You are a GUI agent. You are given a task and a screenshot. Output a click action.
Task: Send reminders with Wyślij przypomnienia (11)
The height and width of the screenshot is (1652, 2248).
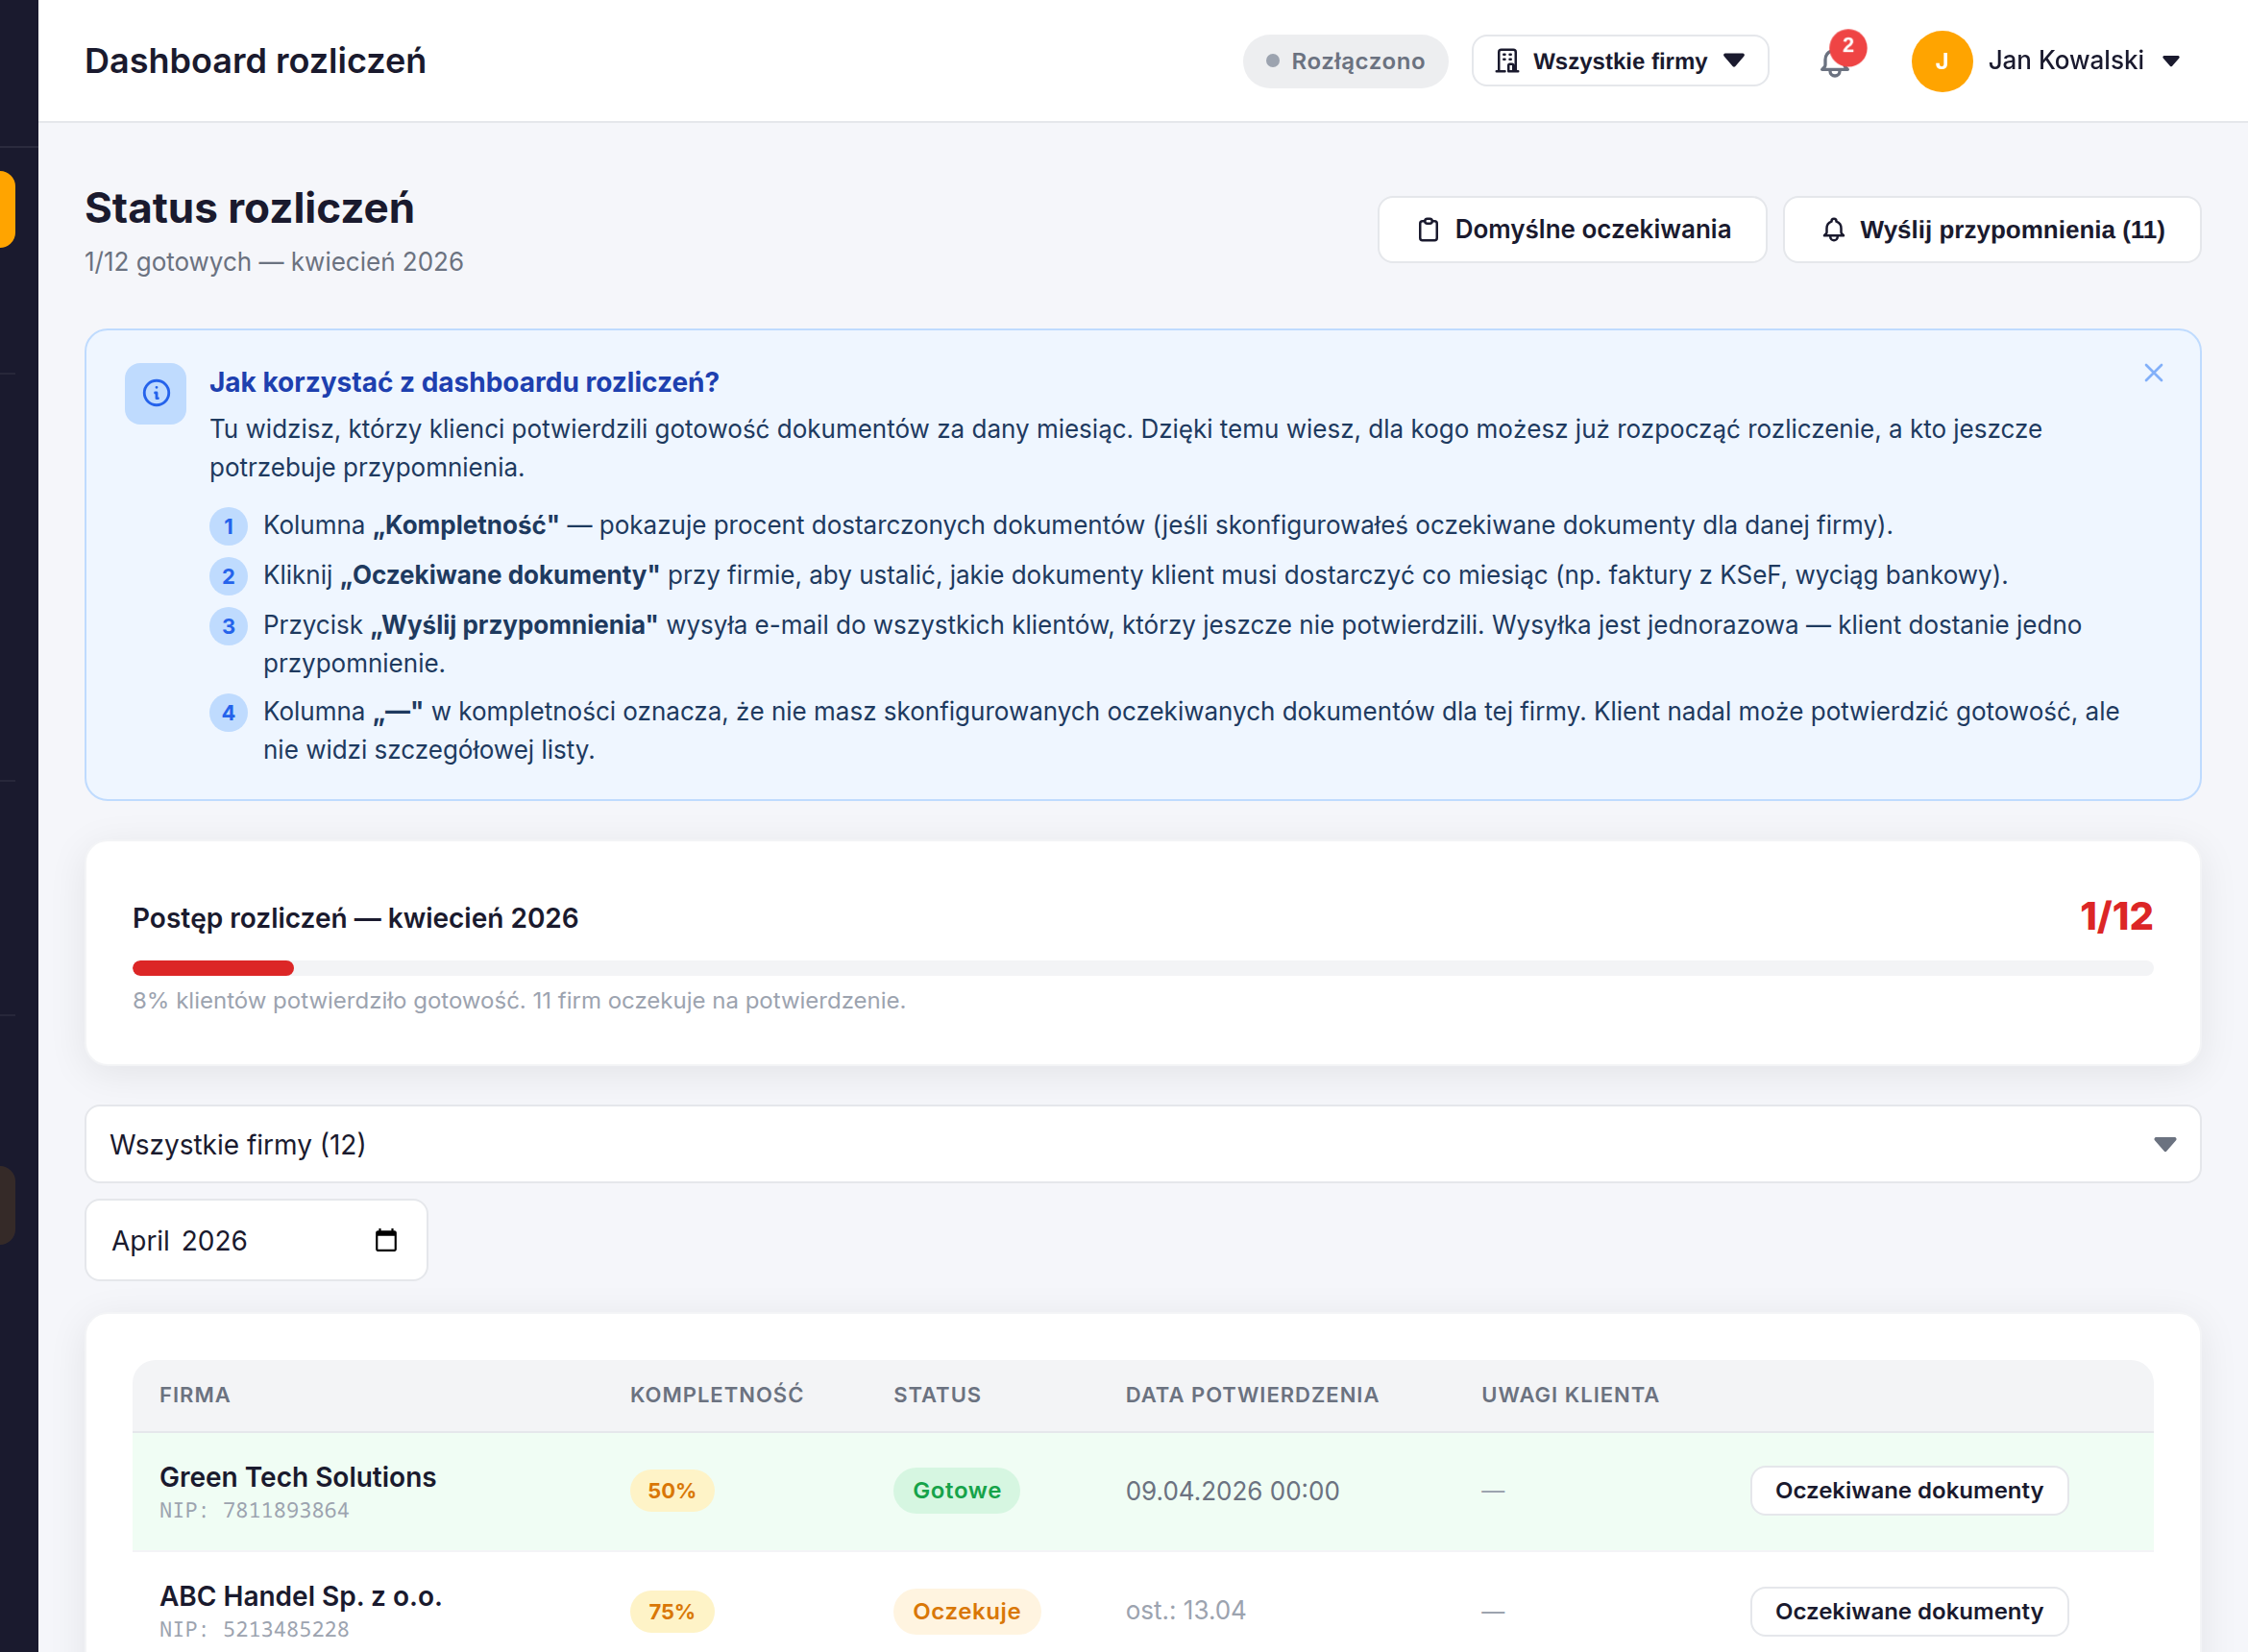(1991, 230)
